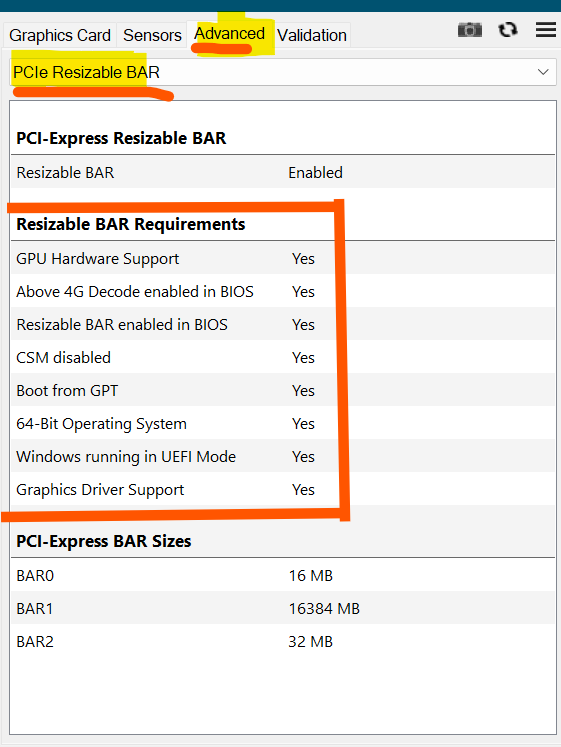Open the PCIe Resizable BAR combo box
Image resolution: width=561 pixels, height=747 pixels.
point(283,72)
